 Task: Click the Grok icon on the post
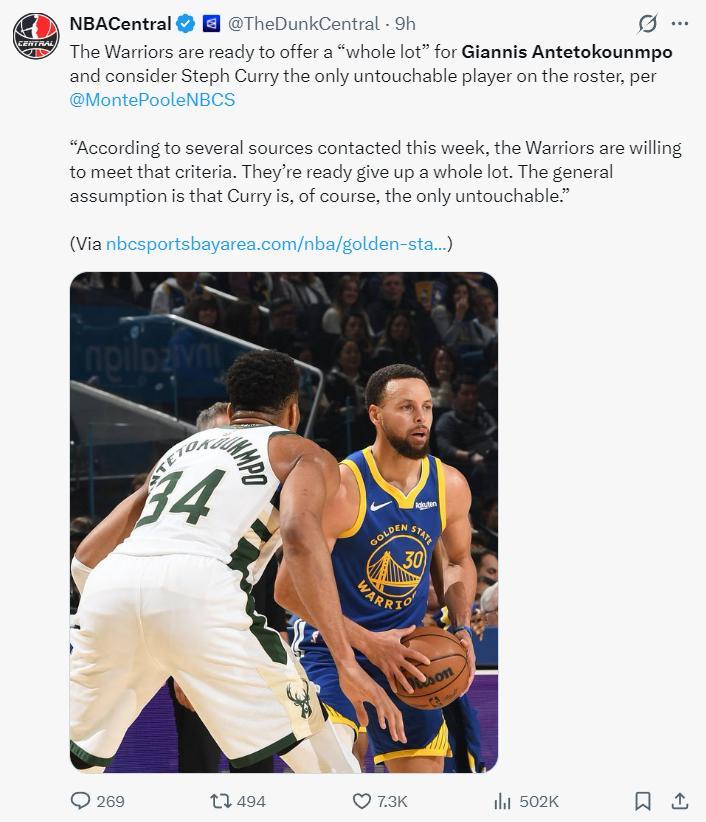pos(647,24)
